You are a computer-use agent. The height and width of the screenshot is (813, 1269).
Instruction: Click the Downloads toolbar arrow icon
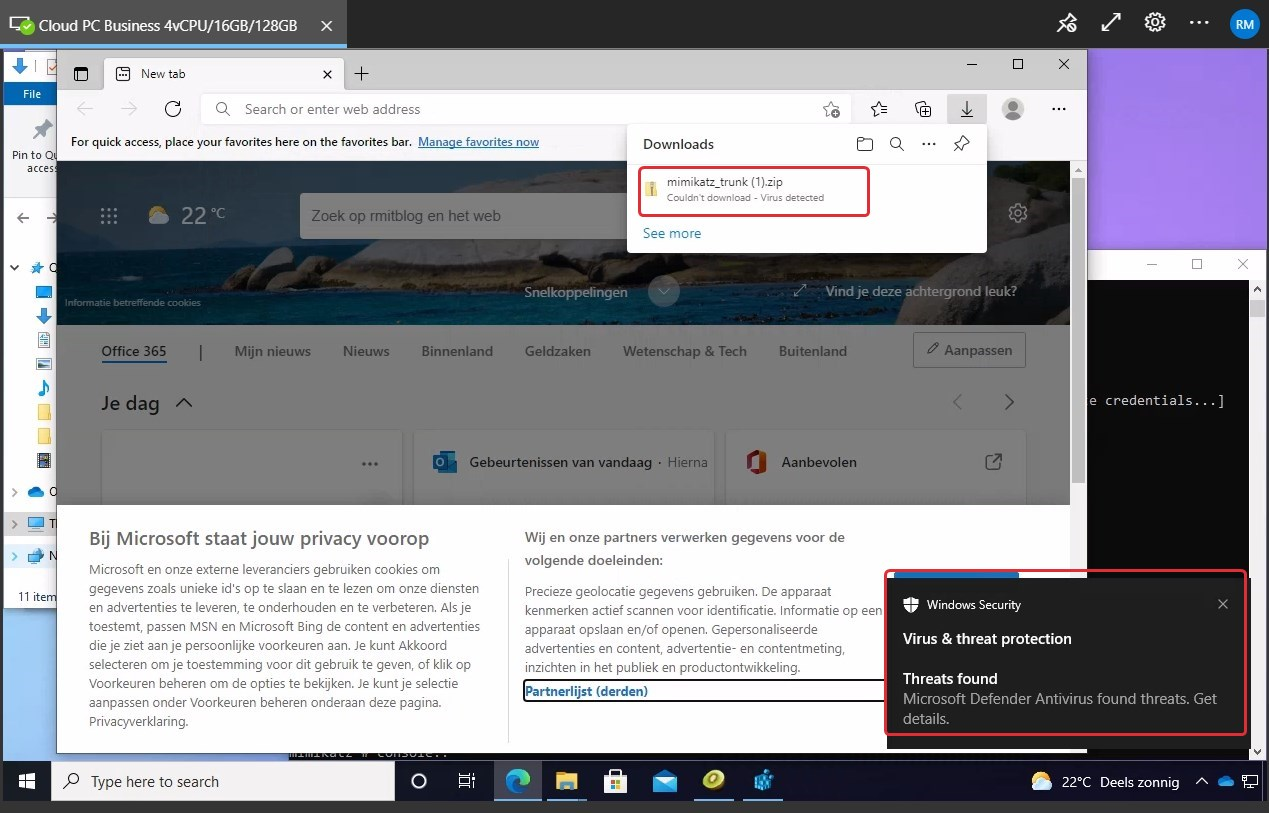[966, 109]
